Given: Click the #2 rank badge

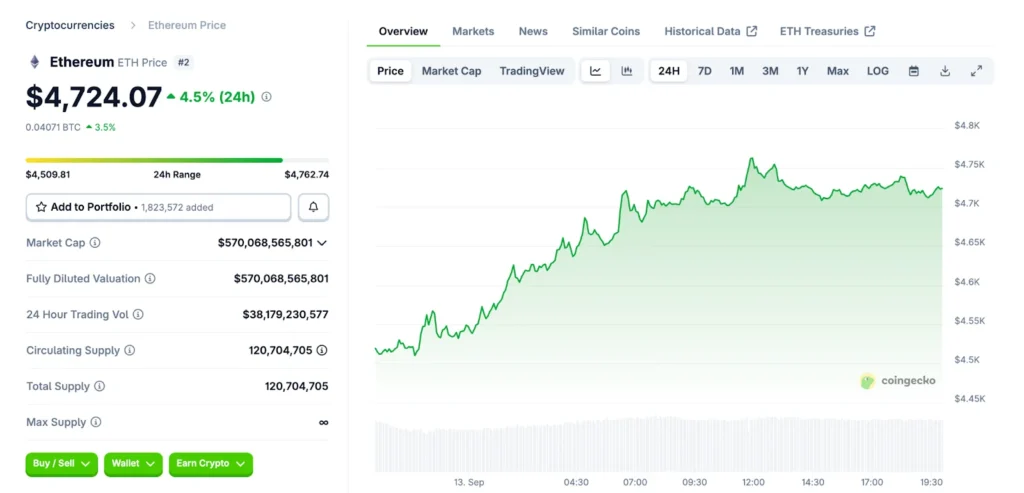Looking at the screenshot, I should coord(184,63).
